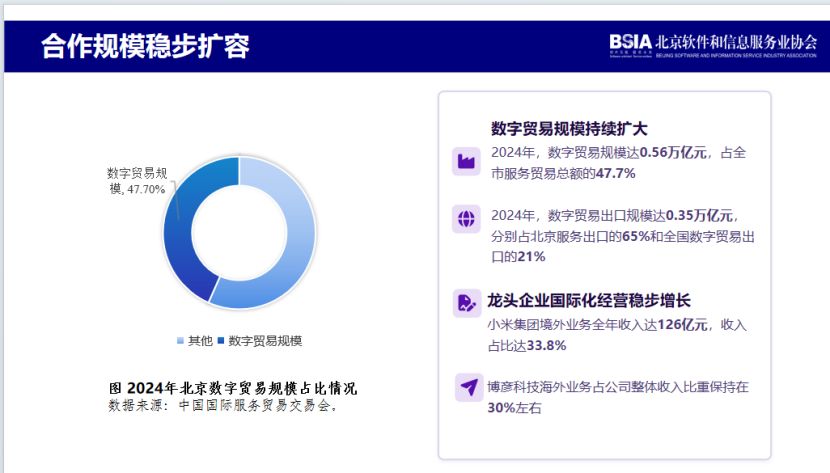Click the 博彦科技 overseas business paragraph
The height and width of the screenshot is (473, 830).
pos(618,397)
